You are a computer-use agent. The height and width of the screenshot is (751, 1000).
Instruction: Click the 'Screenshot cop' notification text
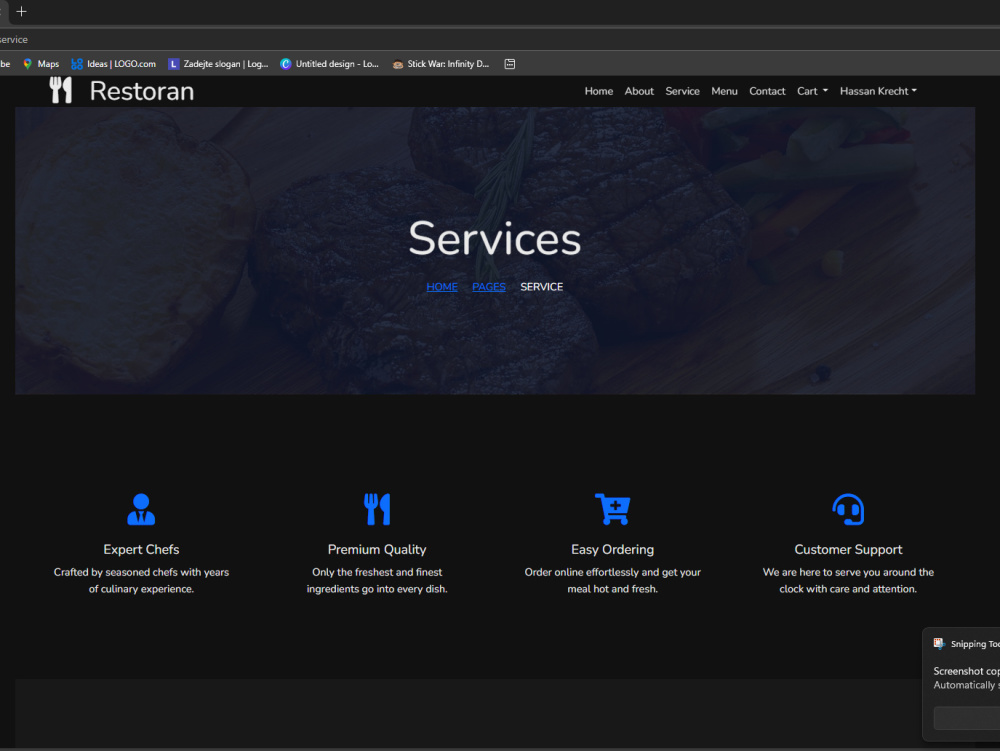pos(966,671)
